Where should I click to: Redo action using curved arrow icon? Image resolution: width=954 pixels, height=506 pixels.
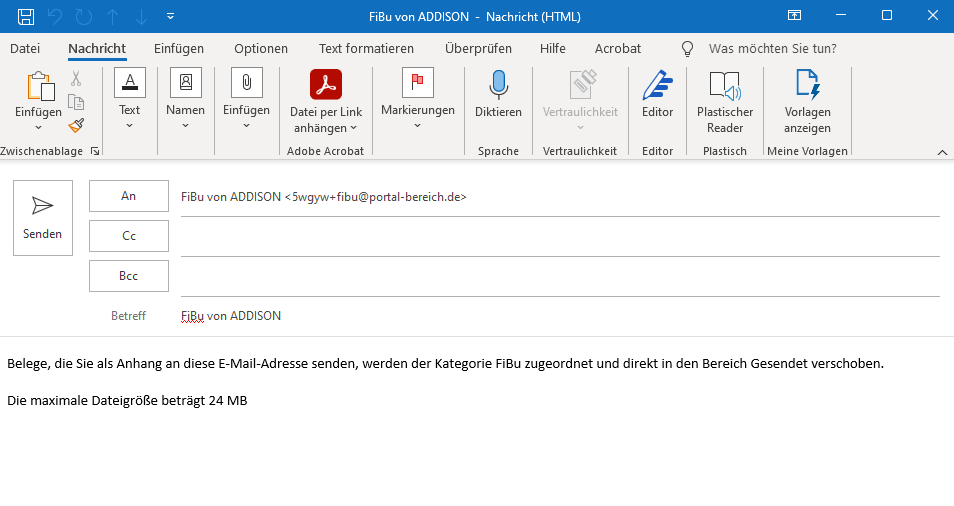click(84, 16)
